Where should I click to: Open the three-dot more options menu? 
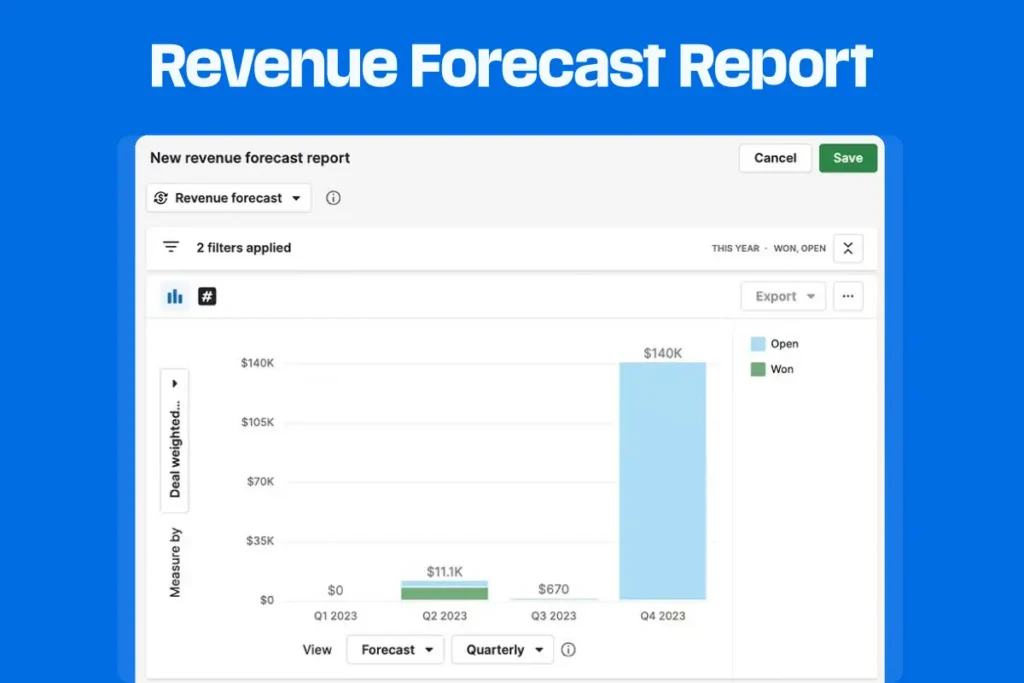[x=848, y=296]
